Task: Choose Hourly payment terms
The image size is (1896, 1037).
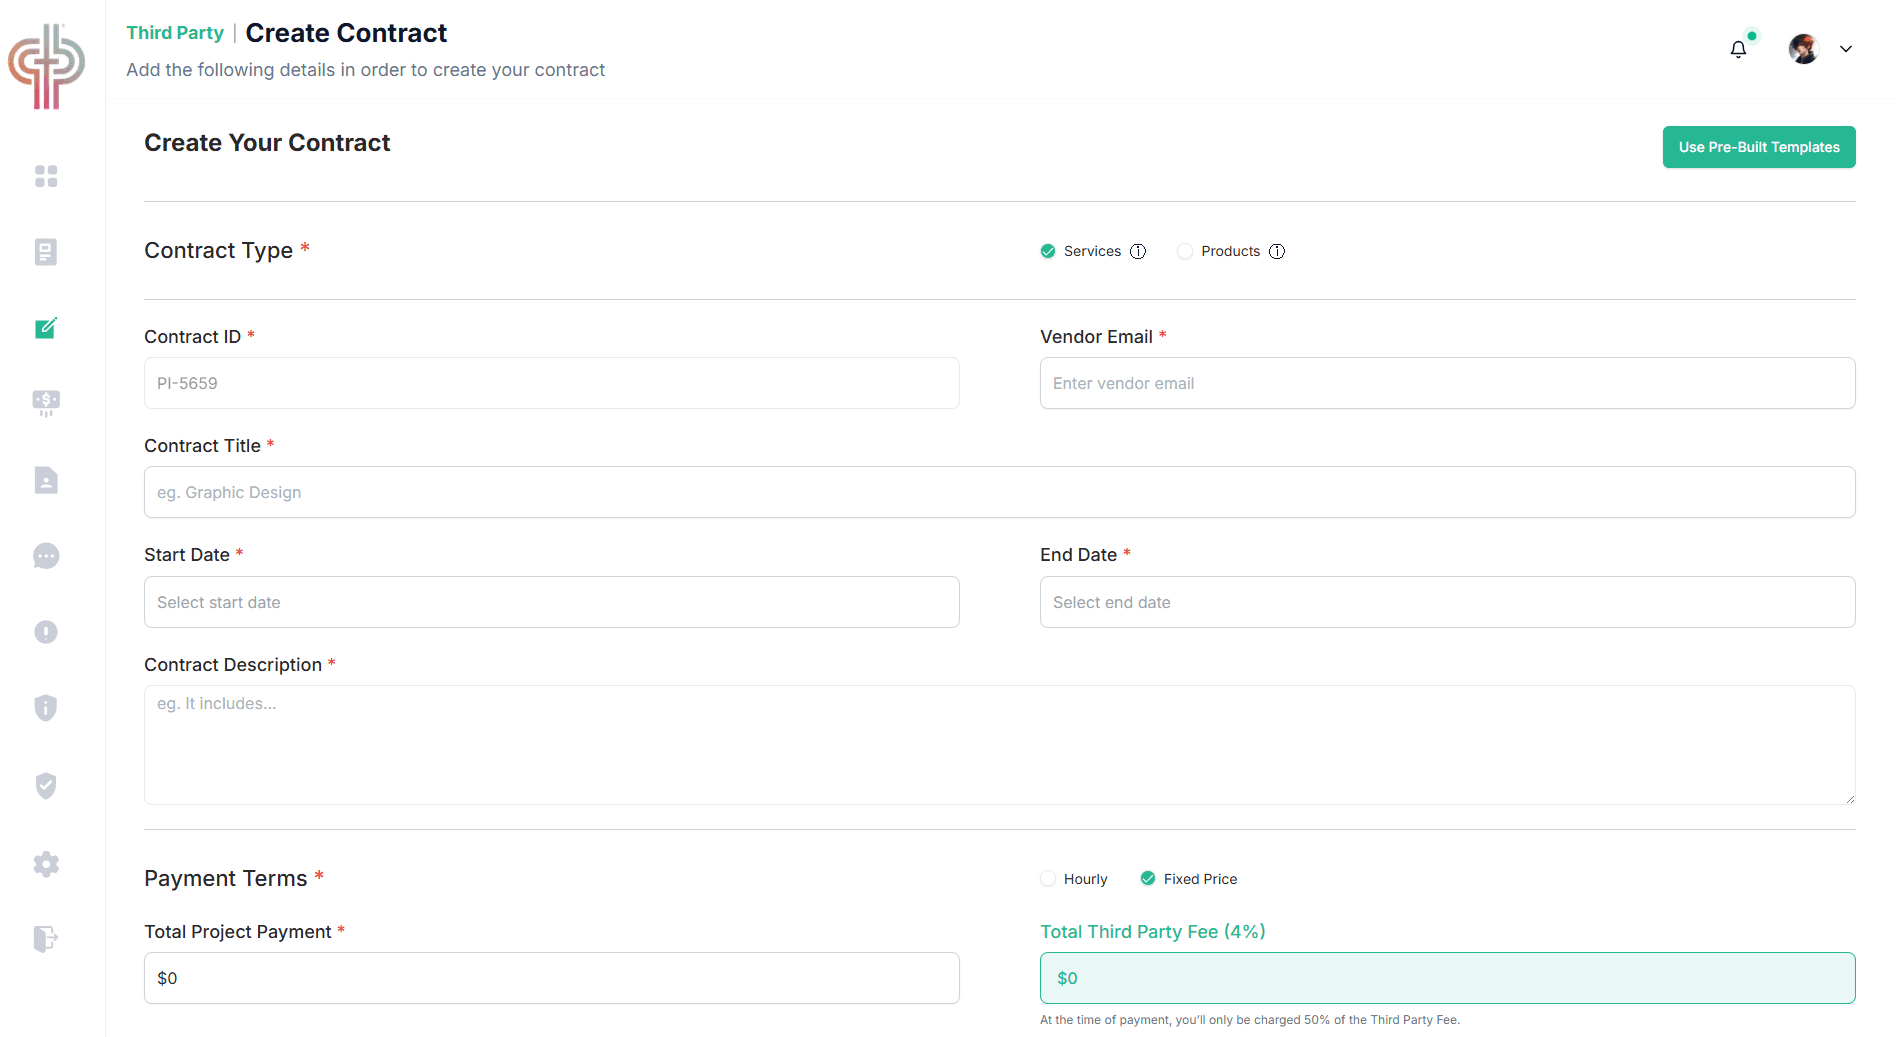Action: click(x=1047, y=878)
